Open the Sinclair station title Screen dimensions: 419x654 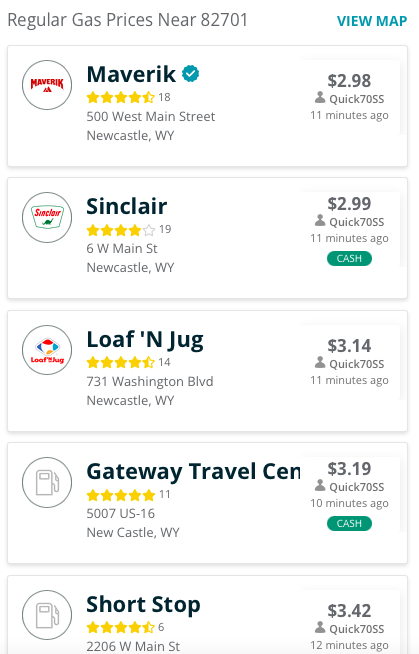pyautogui.click(x=127, y=206)
